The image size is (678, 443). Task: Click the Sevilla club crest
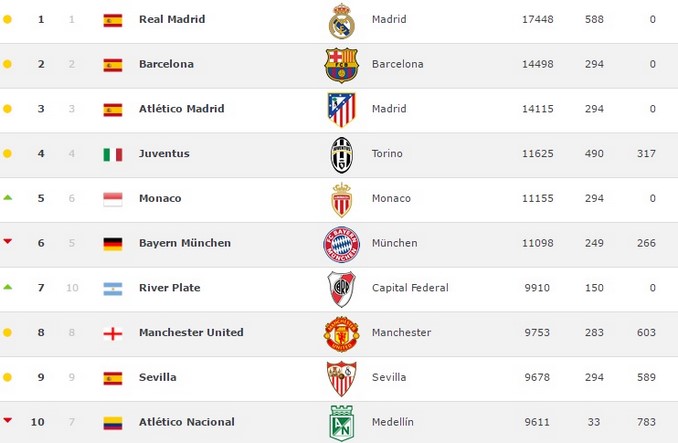342,378
